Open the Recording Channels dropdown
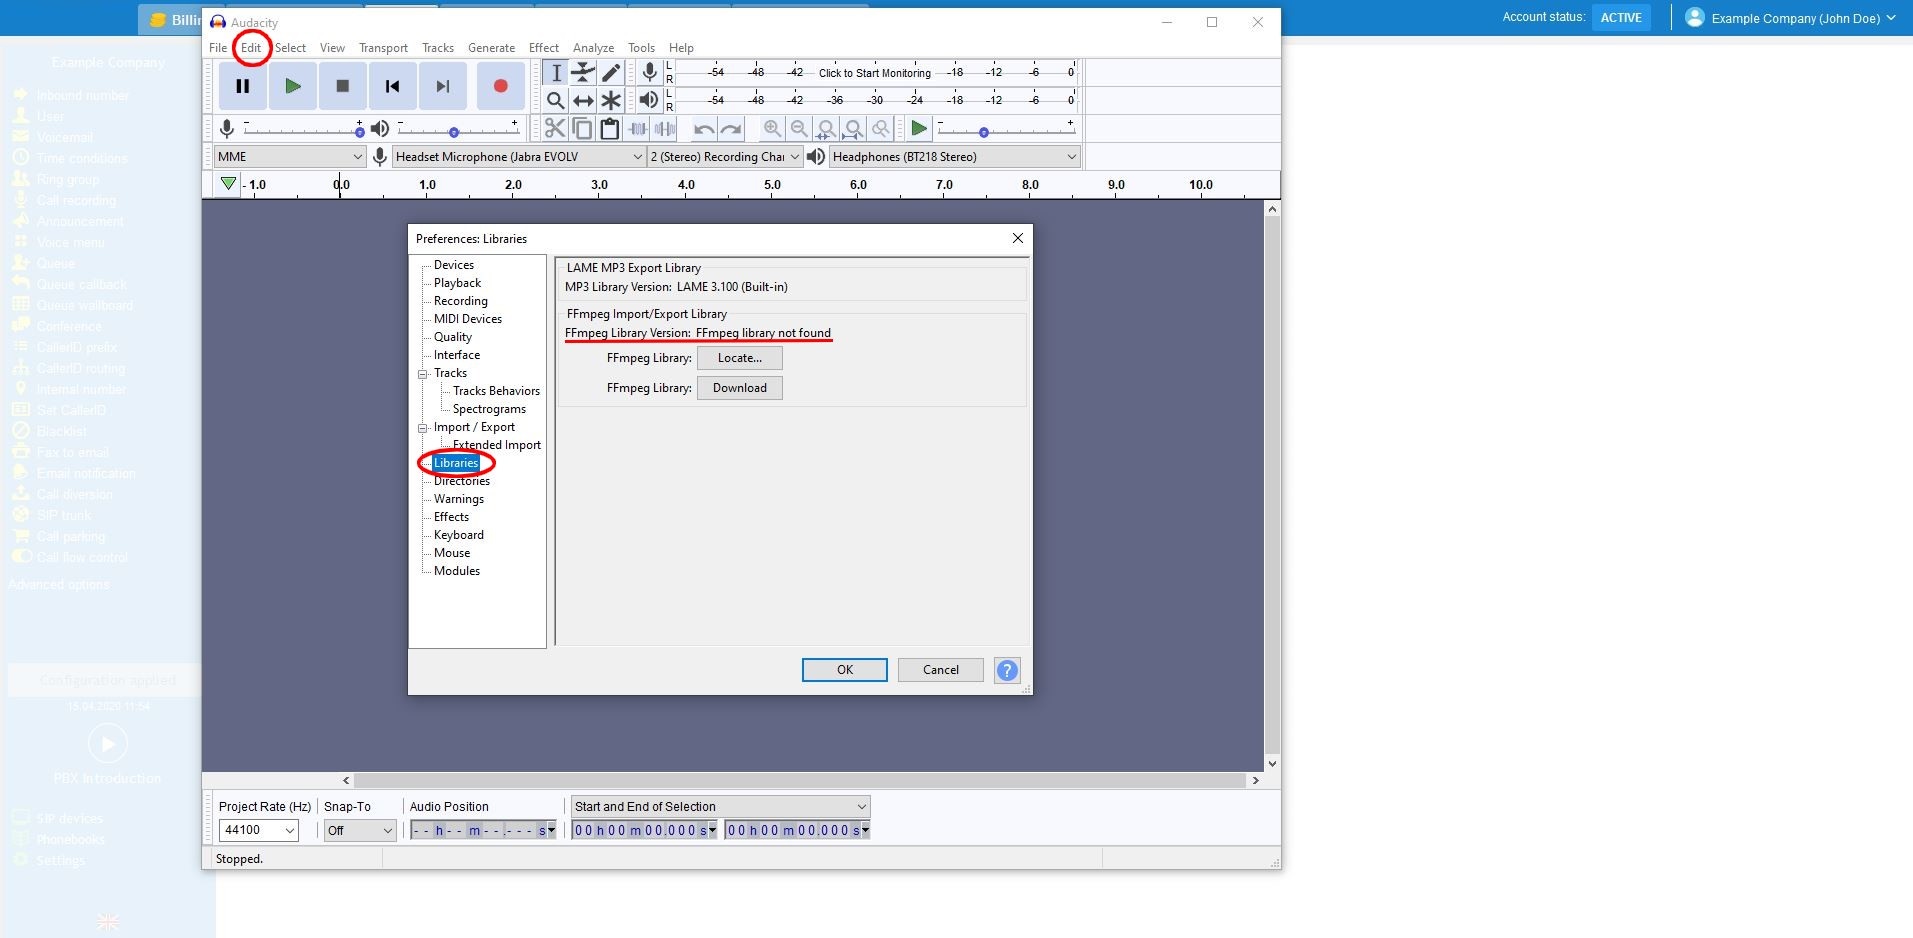The width and height of the screenshot is (1913, 938). [725, 156]
